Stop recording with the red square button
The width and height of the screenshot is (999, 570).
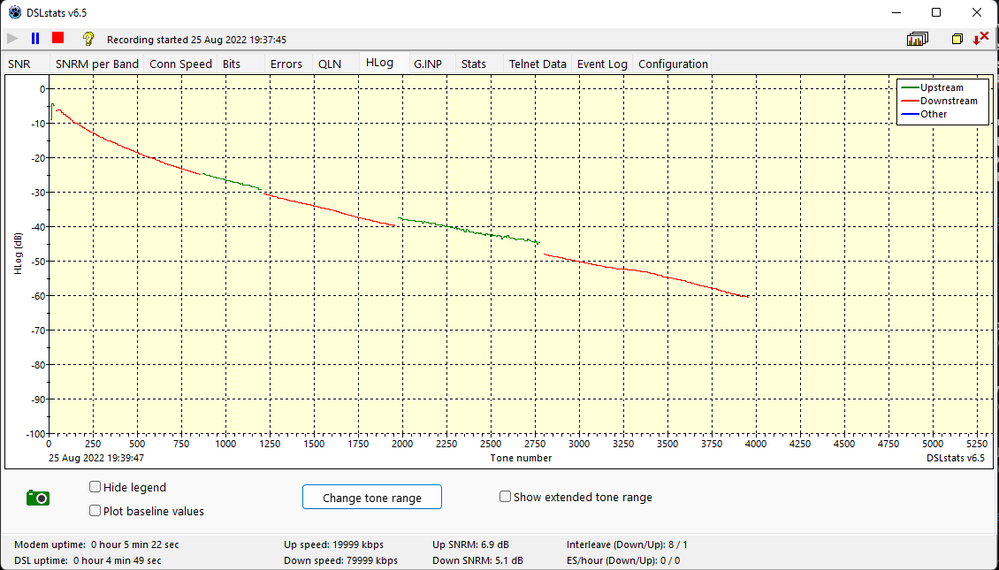(58, 39)
